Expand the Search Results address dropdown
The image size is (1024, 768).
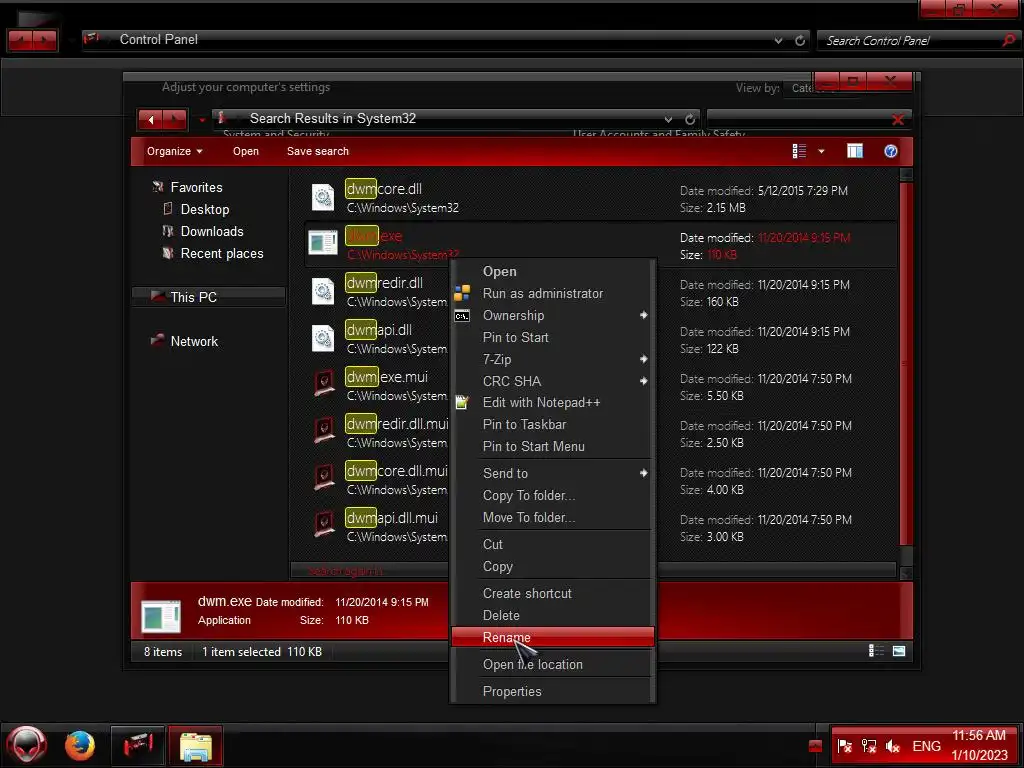[668, 120]
